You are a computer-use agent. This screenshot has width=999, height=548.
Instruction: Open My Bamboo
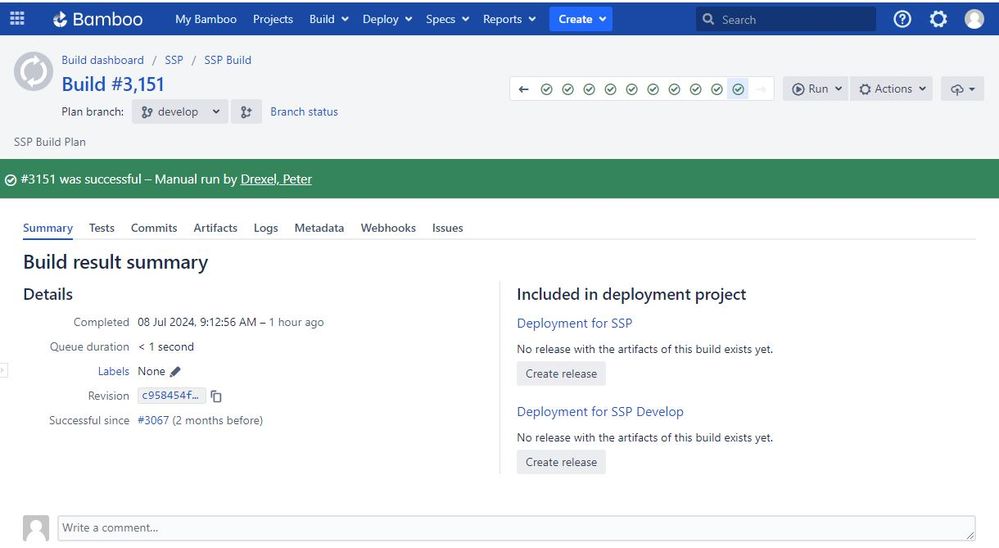[206, 19]
